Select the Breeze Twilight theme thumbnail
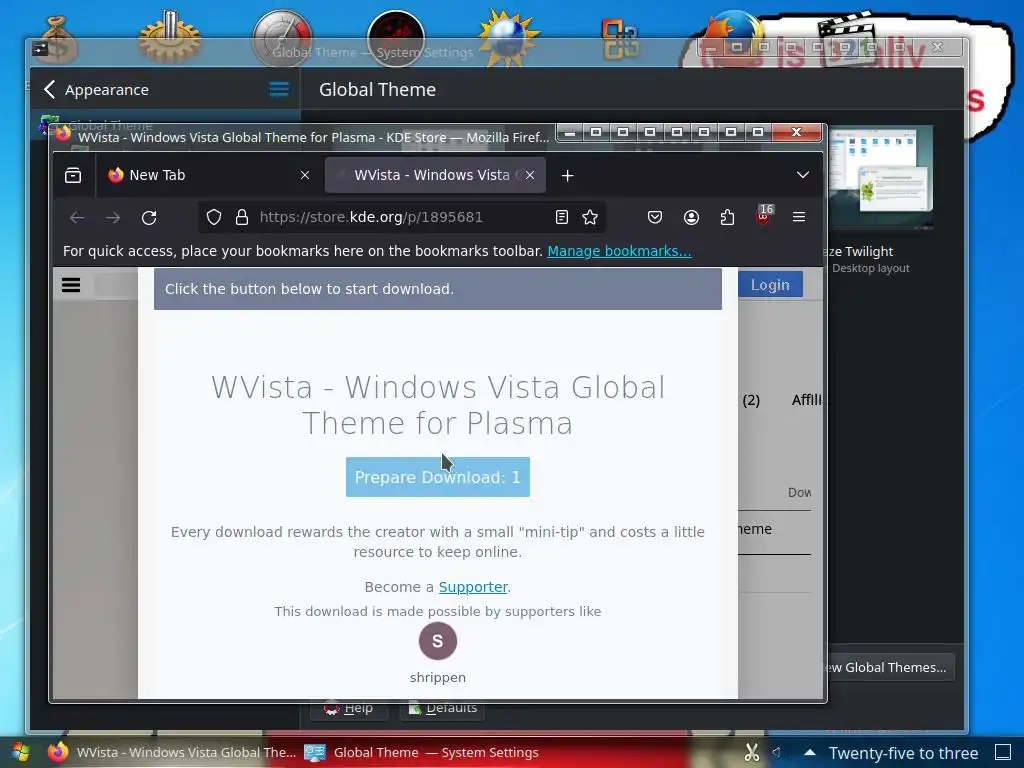The image size is (1024, 768). pos(880,178)
